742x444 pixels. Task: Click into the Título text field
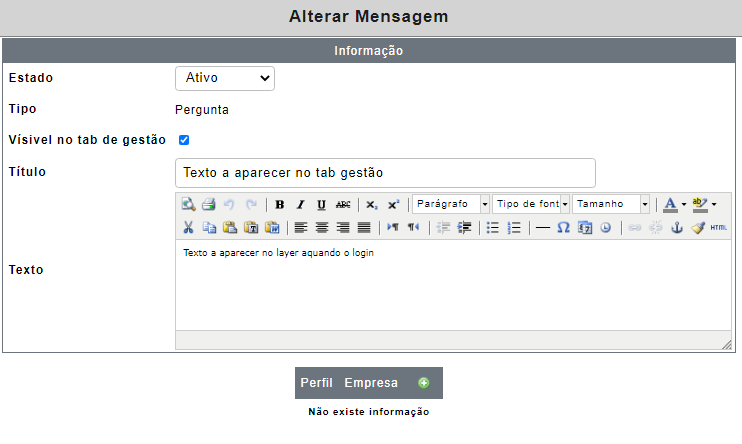(x=385, y=173)
